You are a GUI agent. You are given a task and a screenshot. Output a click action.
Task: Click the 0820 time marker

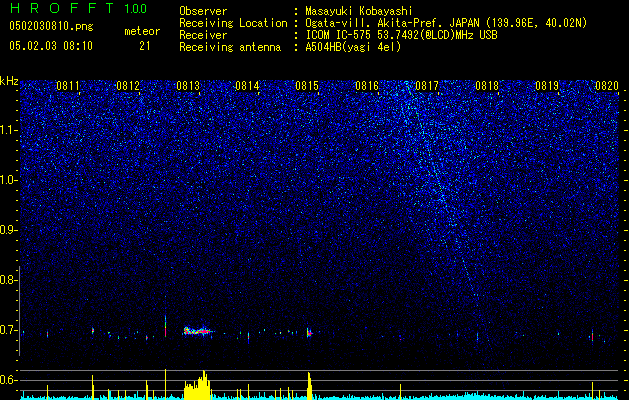pyautogui.click(x=607, y=86)
